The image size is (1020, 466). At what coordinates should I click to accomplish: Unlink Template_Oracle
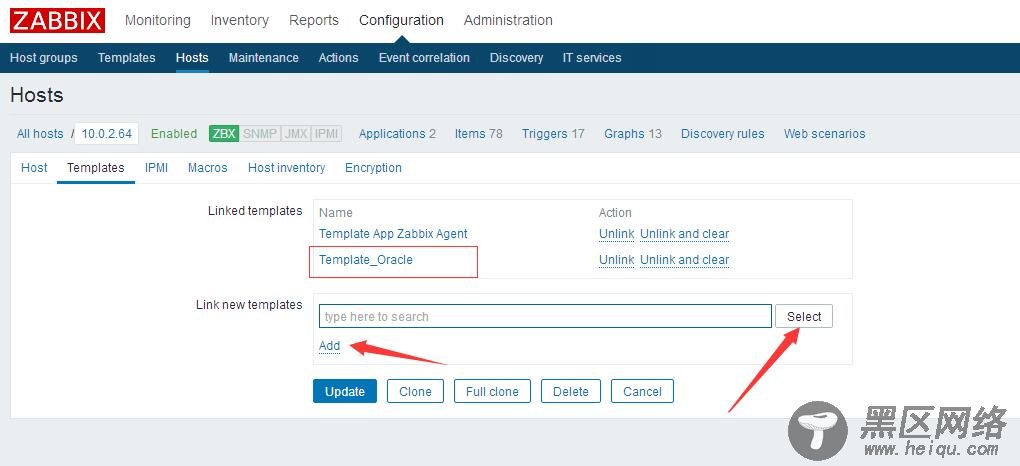pyautogui.click(x=616, y=260)
